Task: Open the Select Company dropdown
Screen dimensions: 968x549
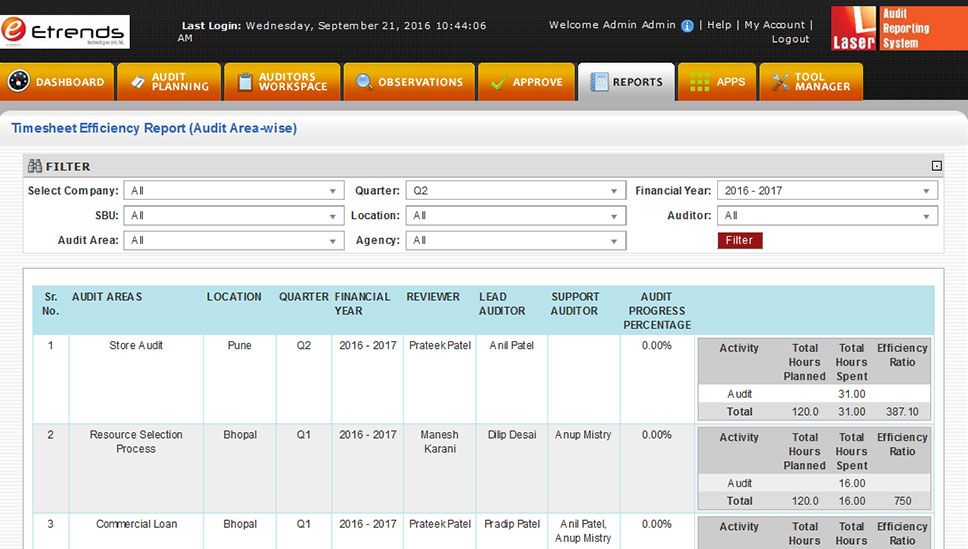Action: click(x=234, y=191)
